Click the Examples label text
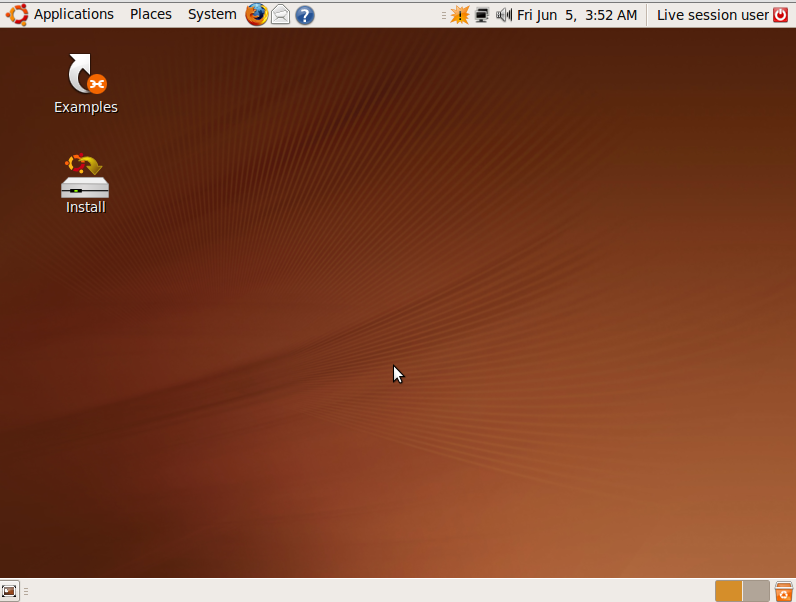 [x=86, y=107]
